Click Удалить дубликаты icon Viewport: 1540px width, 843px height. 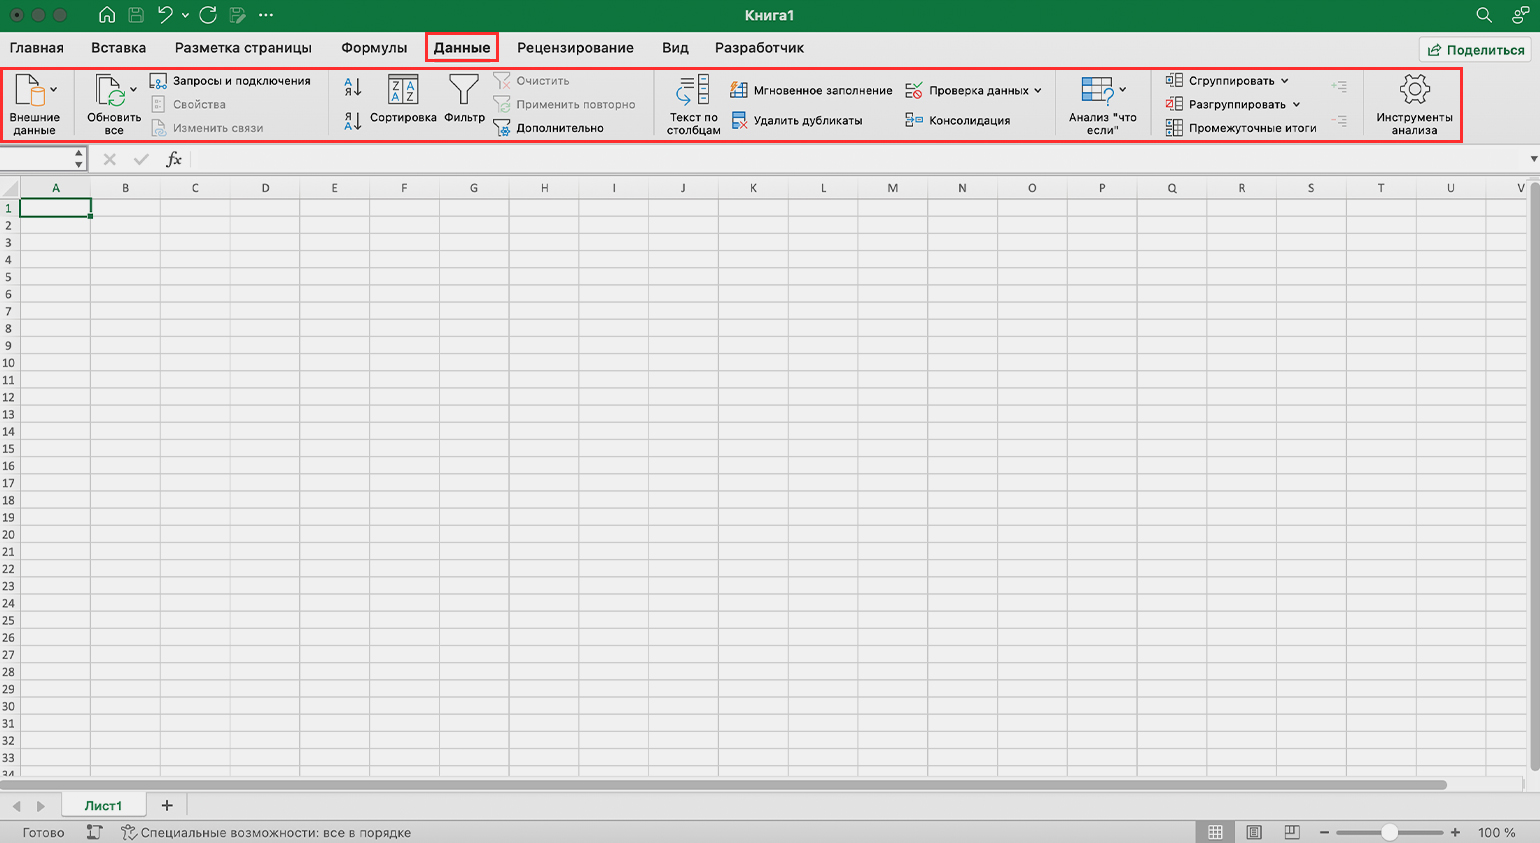[739, 121]
